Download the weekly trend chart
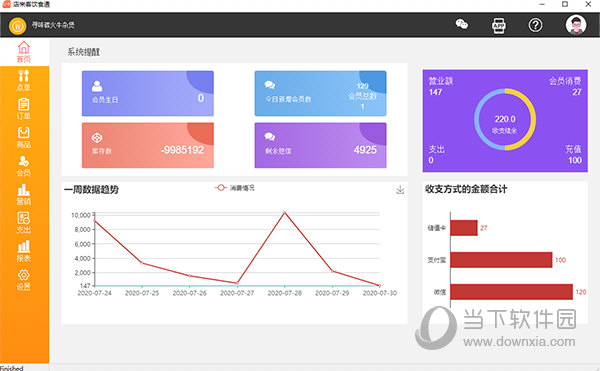 (x=400, y=190)
